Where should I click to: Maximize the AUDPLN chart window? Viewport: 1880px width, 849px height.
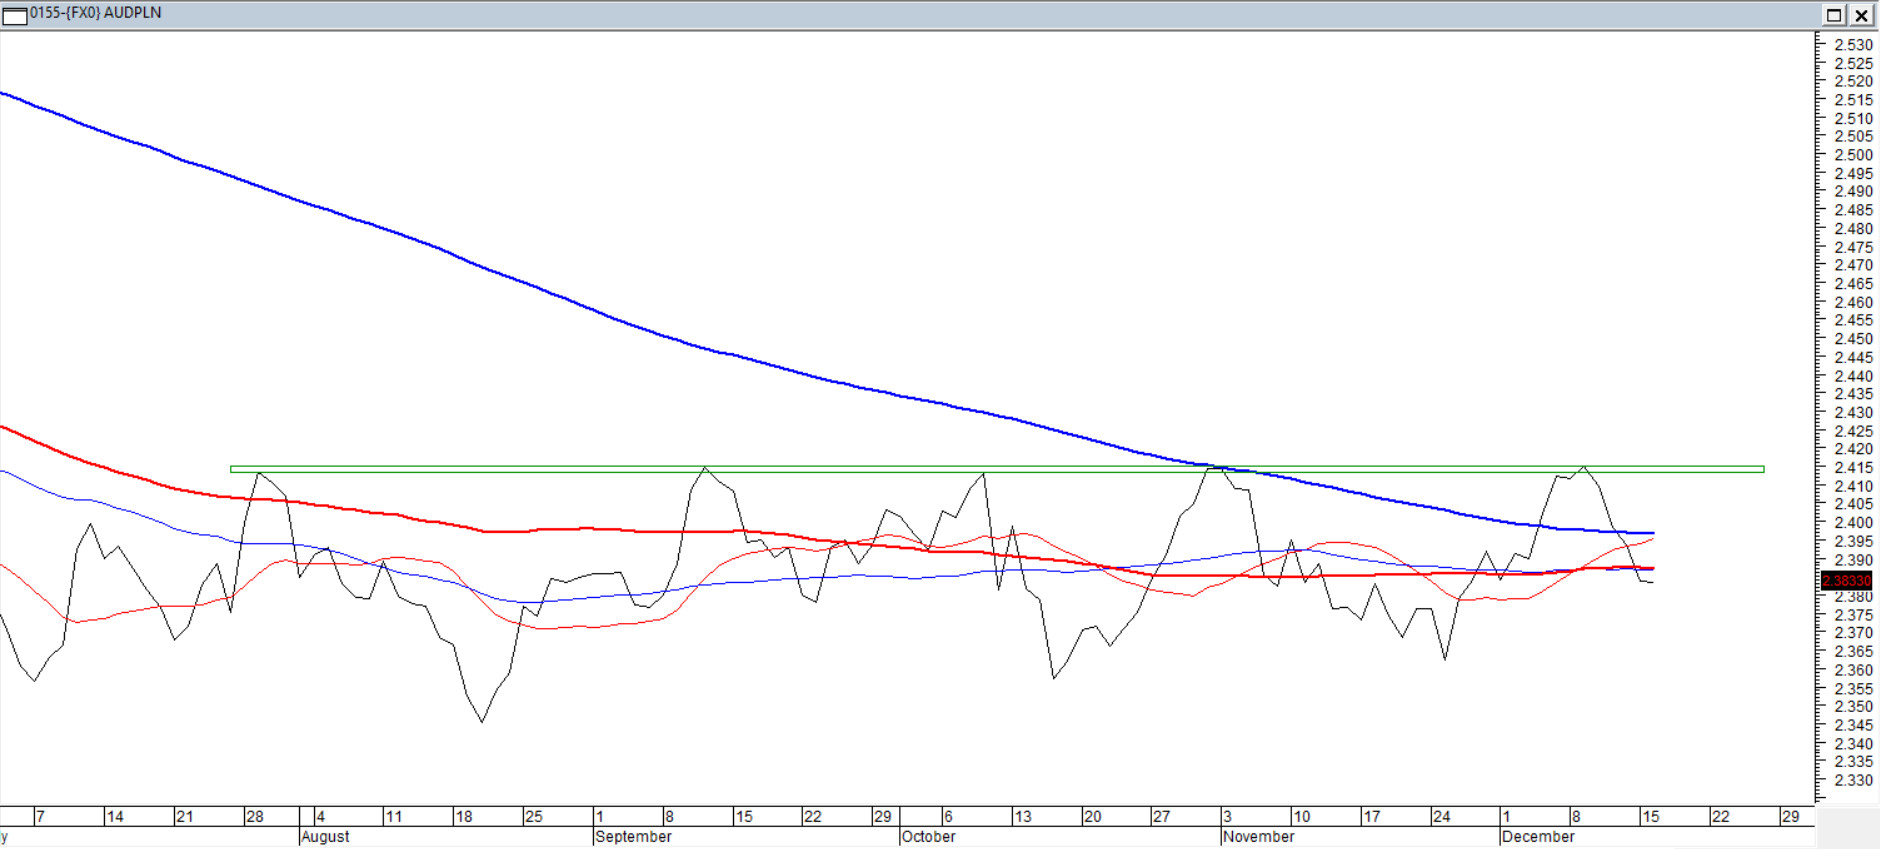[1834, 15]
